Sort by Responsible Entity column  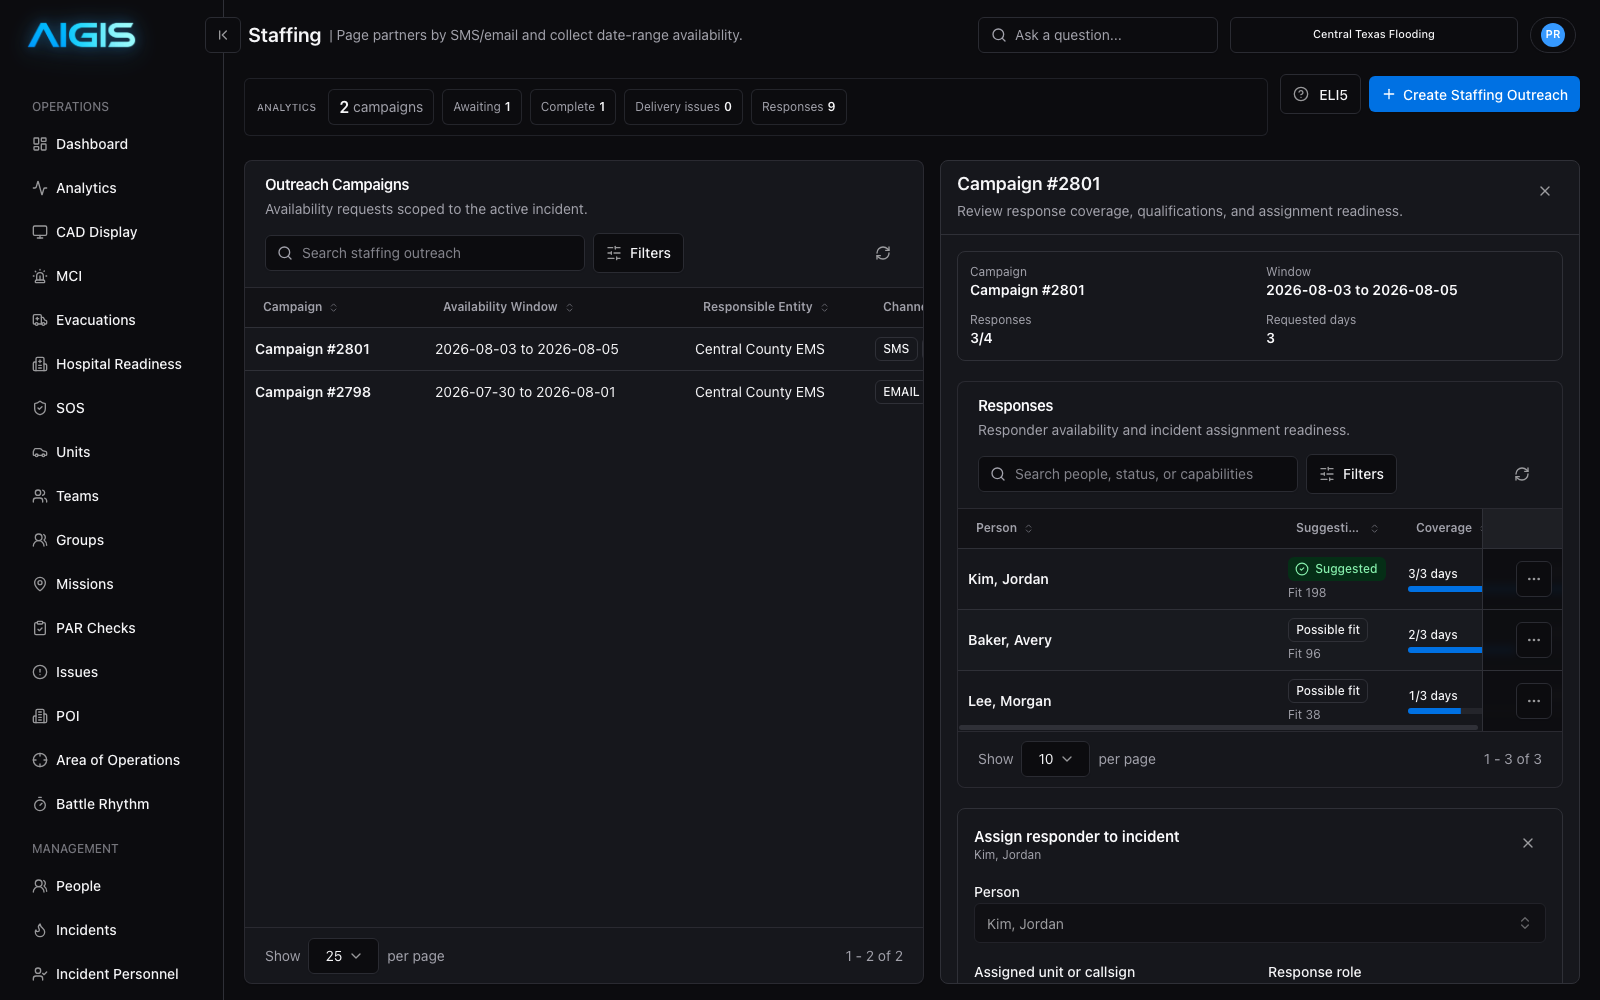click(765, 307)
